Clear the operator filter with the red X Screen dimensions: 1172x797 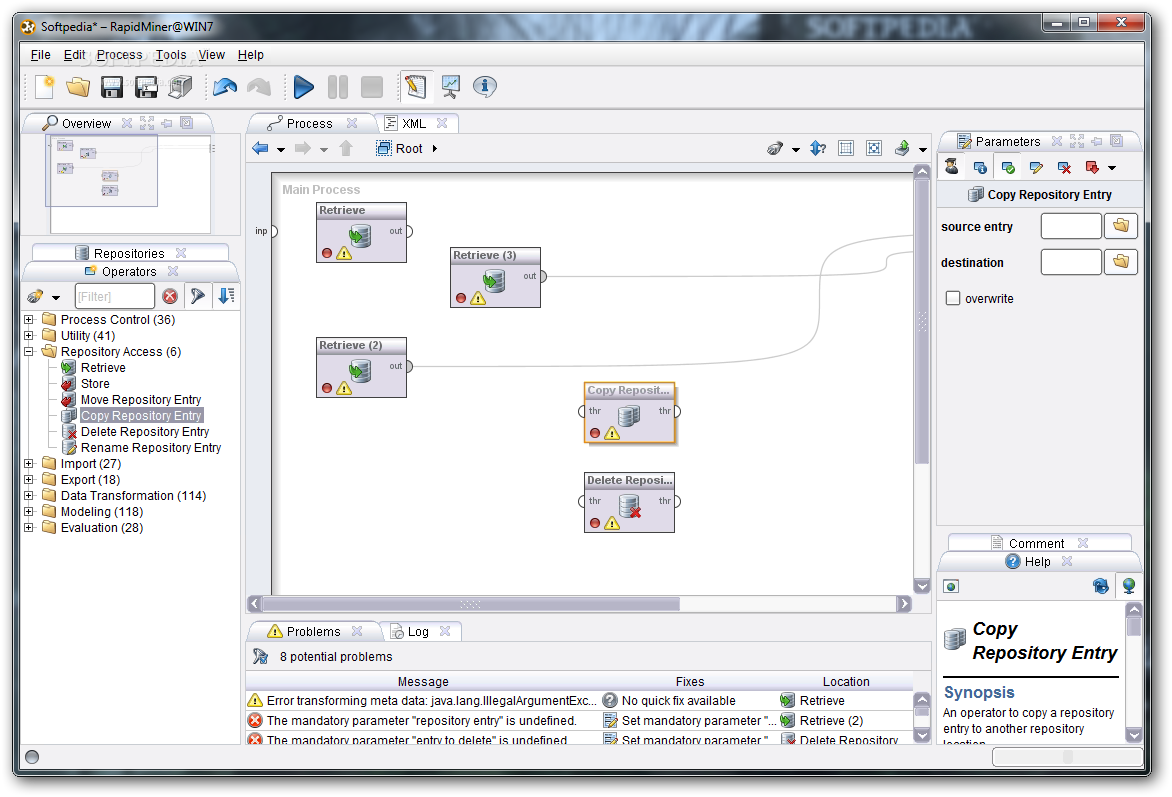click(170, 296)
